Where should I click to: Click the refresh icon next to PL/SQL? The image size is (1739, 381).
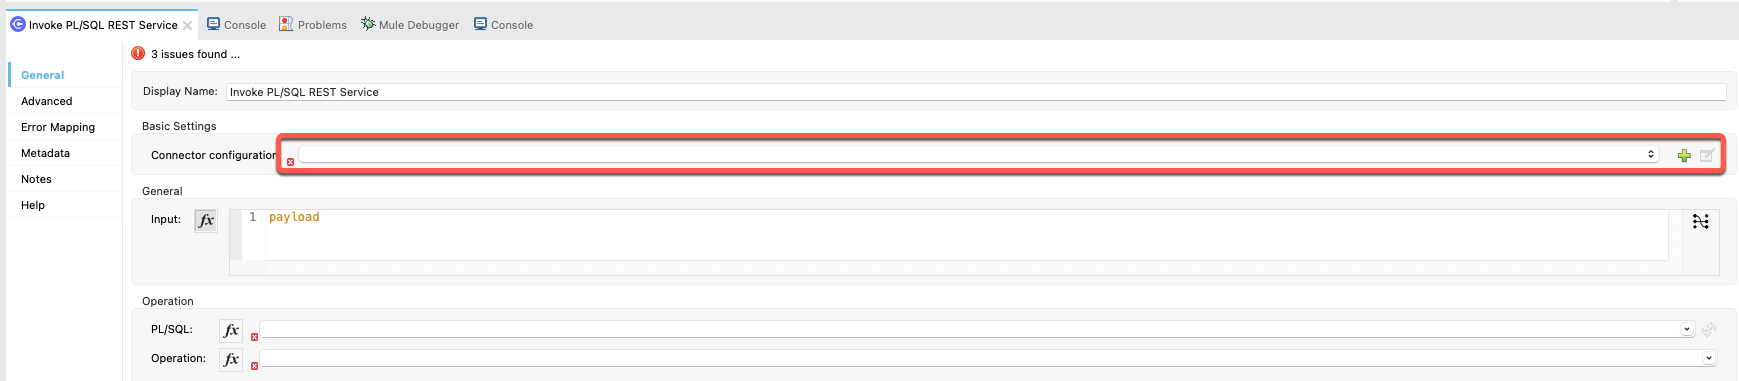(x=1709, y=329)
